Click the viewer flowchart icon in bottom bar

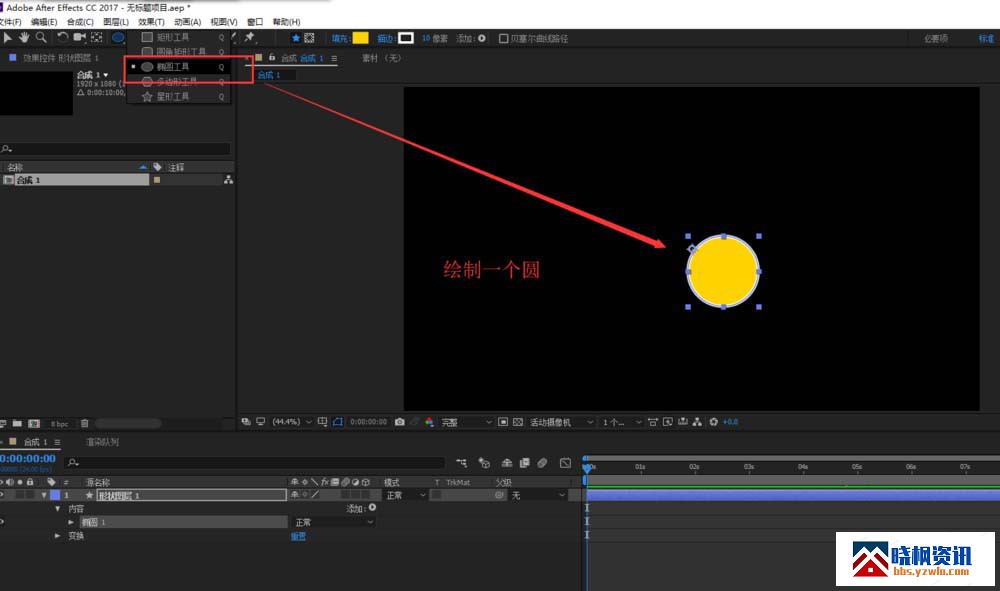click(697, 422)
